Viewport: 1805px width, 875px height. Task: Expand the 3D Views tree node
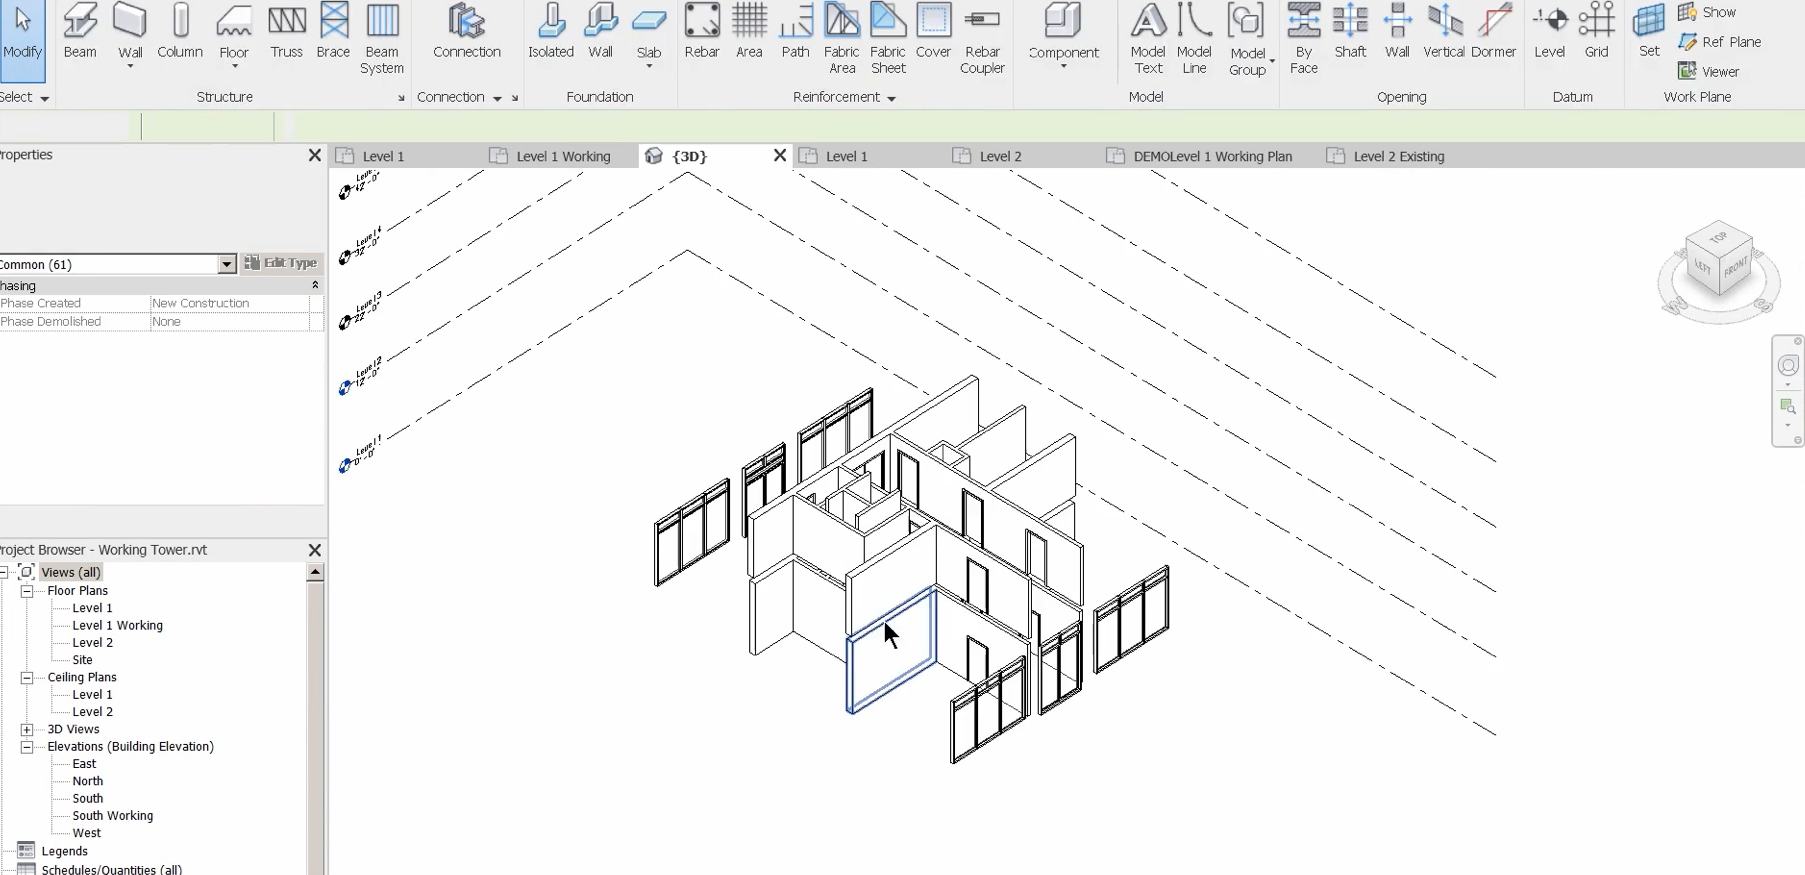click(27, 729)
